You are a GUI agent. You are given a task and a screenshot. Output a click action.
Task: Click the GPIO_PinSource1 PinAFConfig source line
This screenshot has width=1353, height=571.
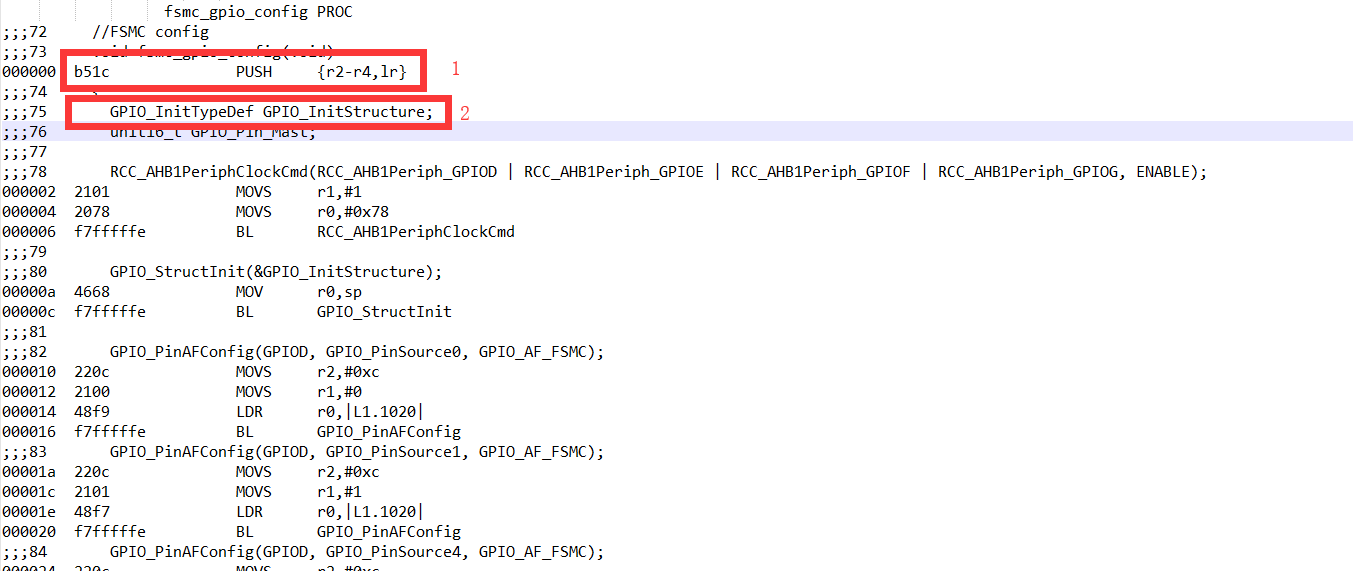pos(357,452)
